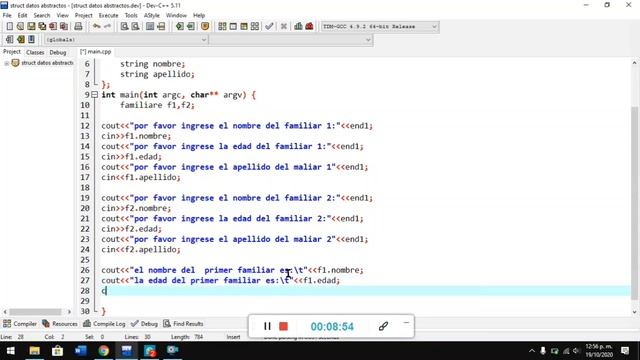This screenshot has width=640, height=360.
Task: Click the Profile Analysis chart icon
Action: pos(298,27)
